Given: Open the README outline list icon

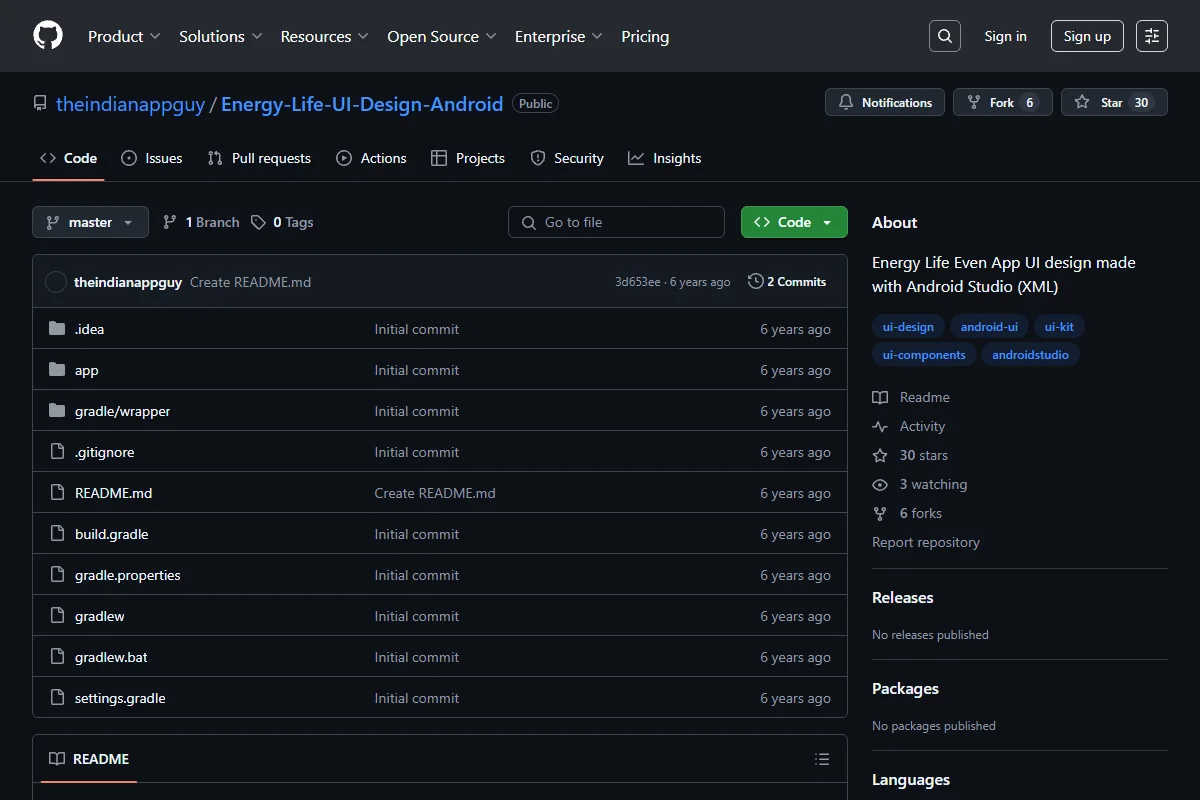Looking at the screenshot, I should tap(822, 759).
